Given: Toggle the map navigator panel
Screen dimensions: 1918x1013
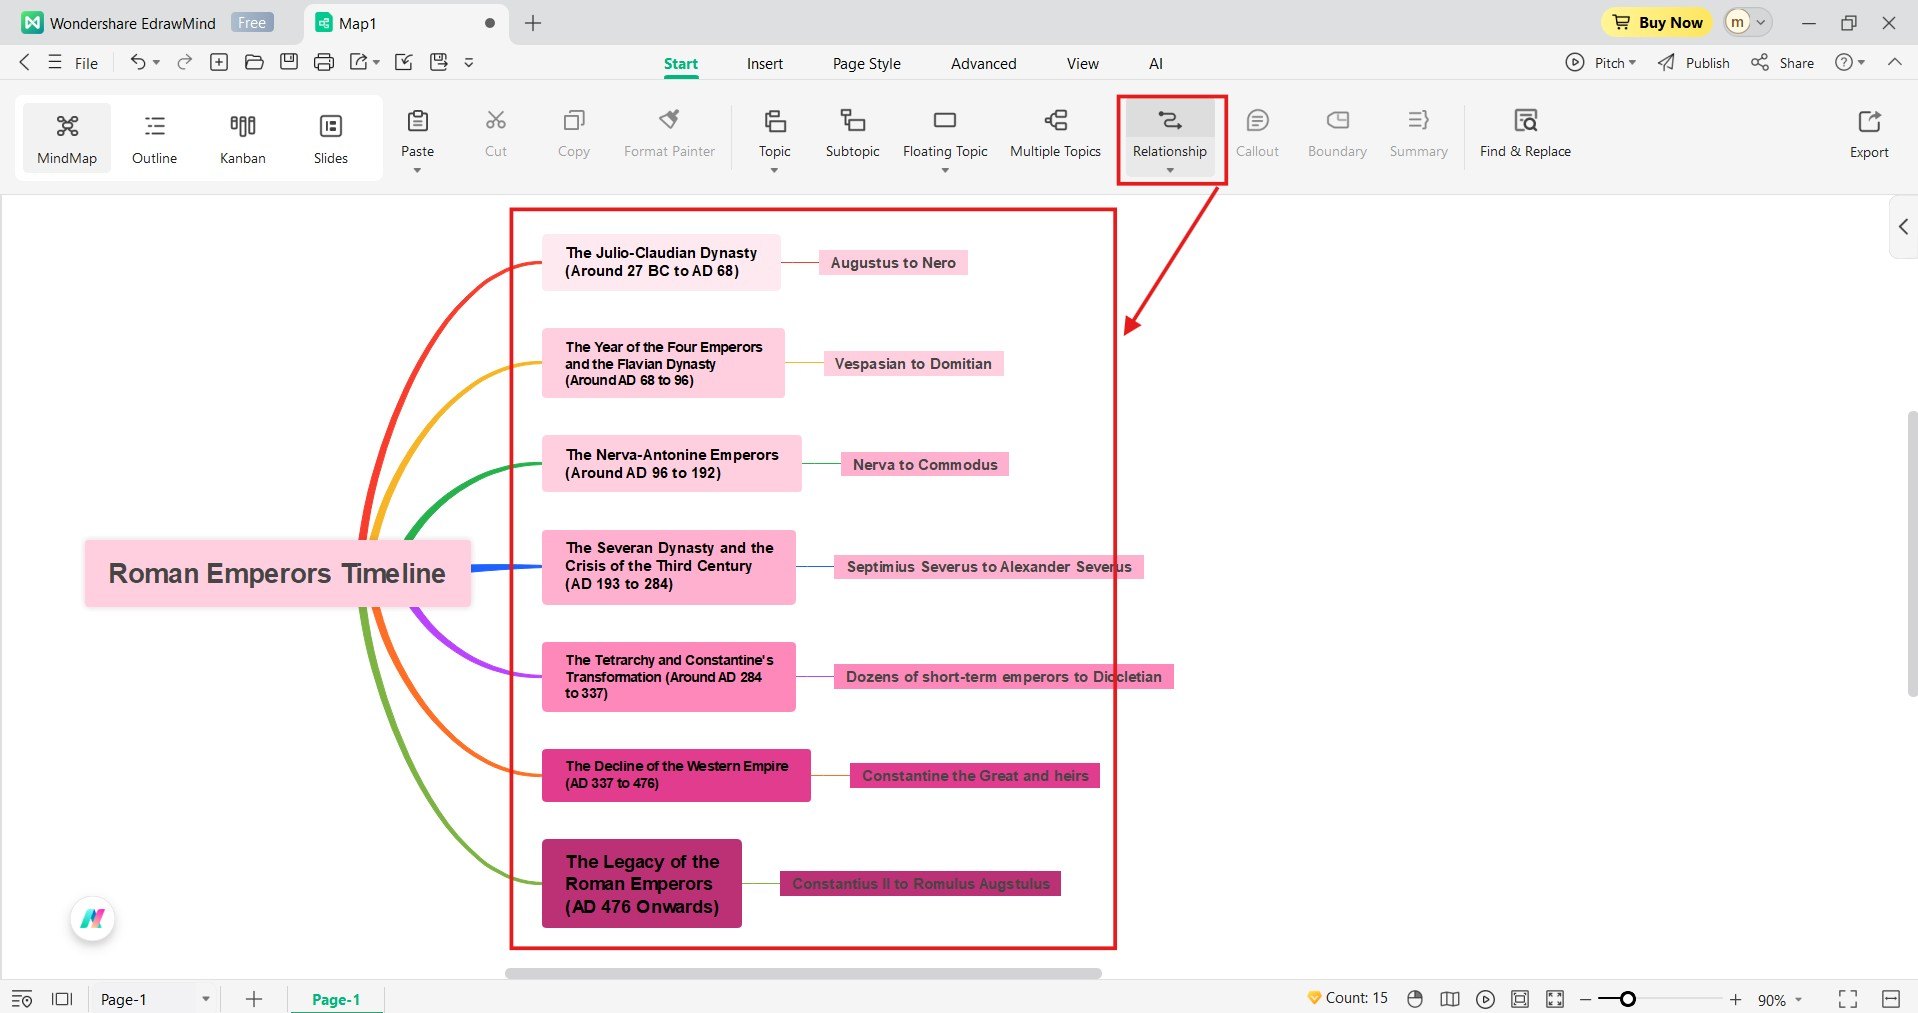Looking at the screenshot, I should 1449,997.
